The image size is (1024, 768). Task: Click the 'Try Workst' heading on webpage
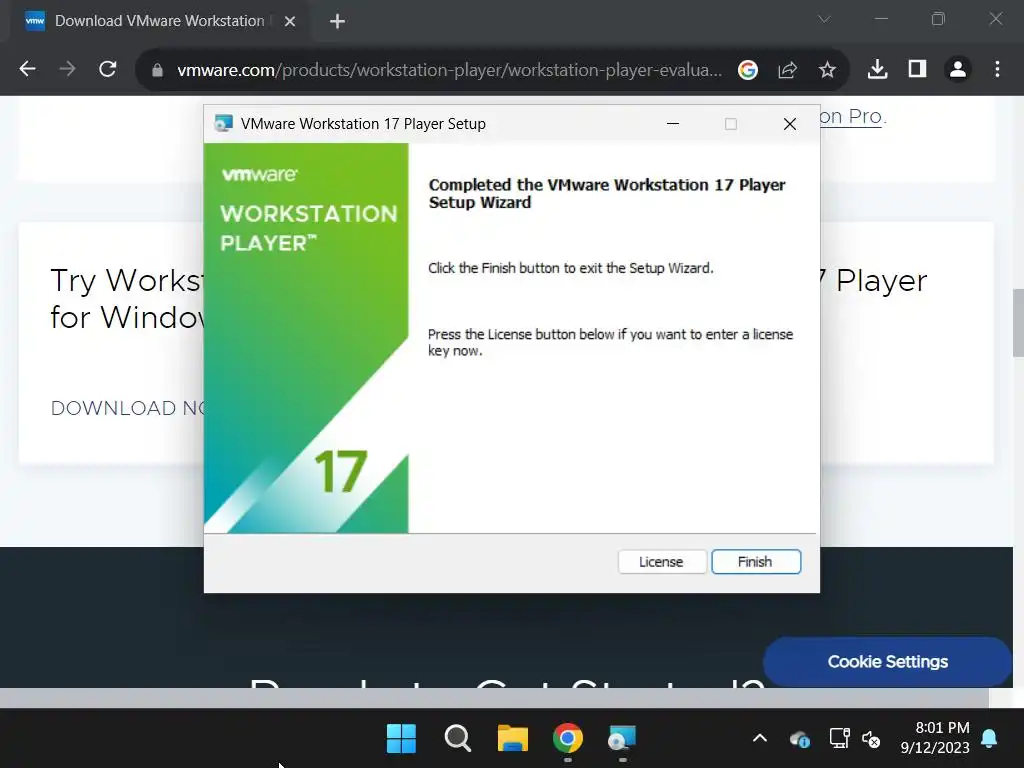click(x=127, y=298)
